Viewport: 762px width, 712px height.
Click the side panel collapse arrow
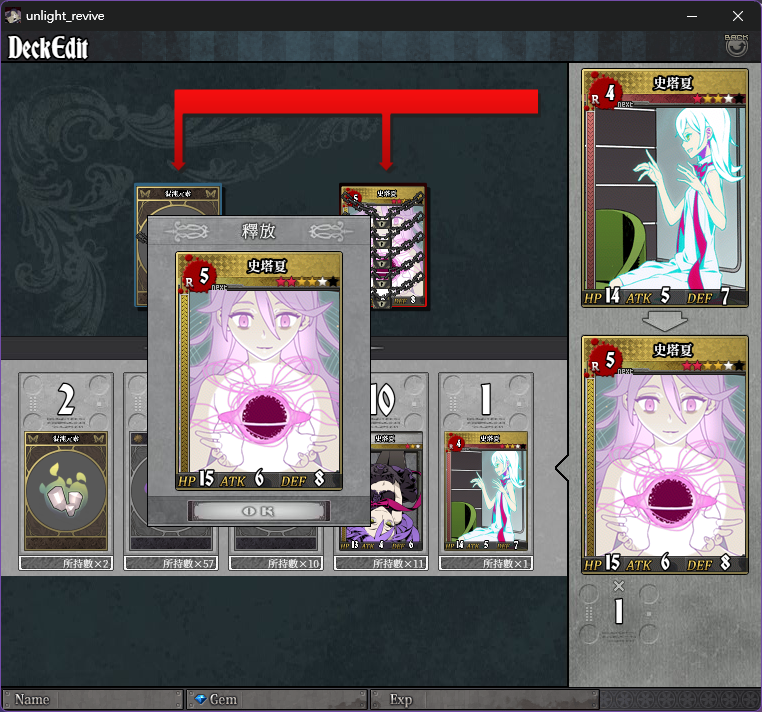562,468
